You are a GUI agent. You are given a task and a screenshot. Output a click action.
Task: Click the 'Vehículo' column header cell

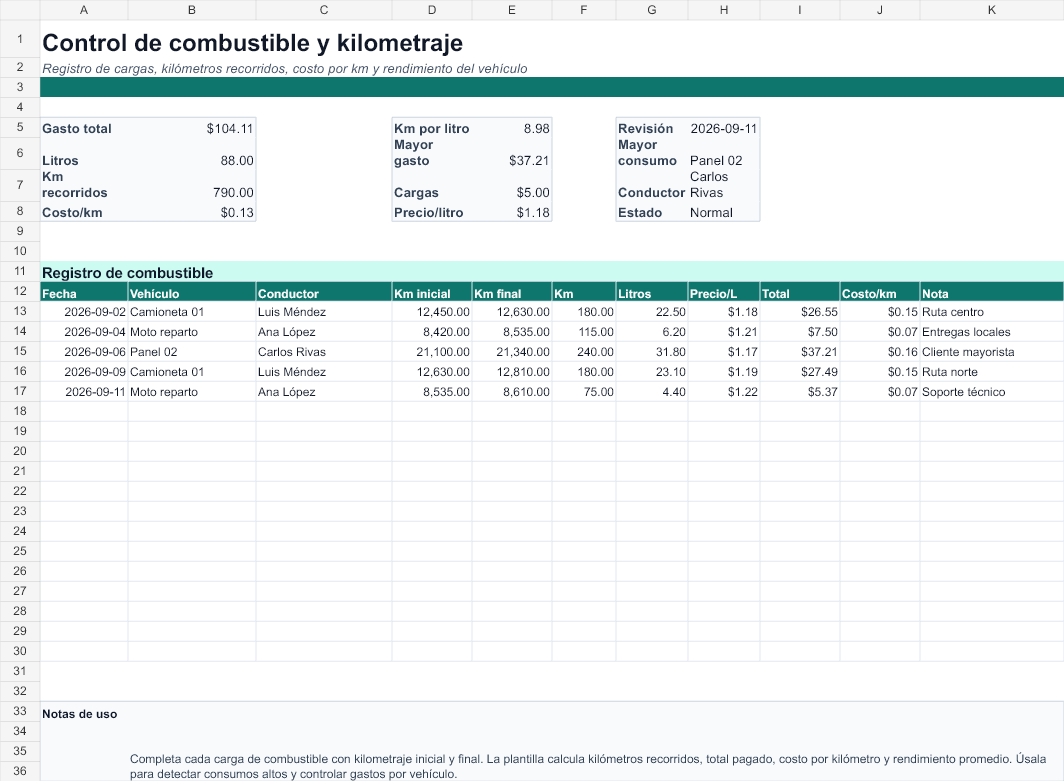[192, 294]
